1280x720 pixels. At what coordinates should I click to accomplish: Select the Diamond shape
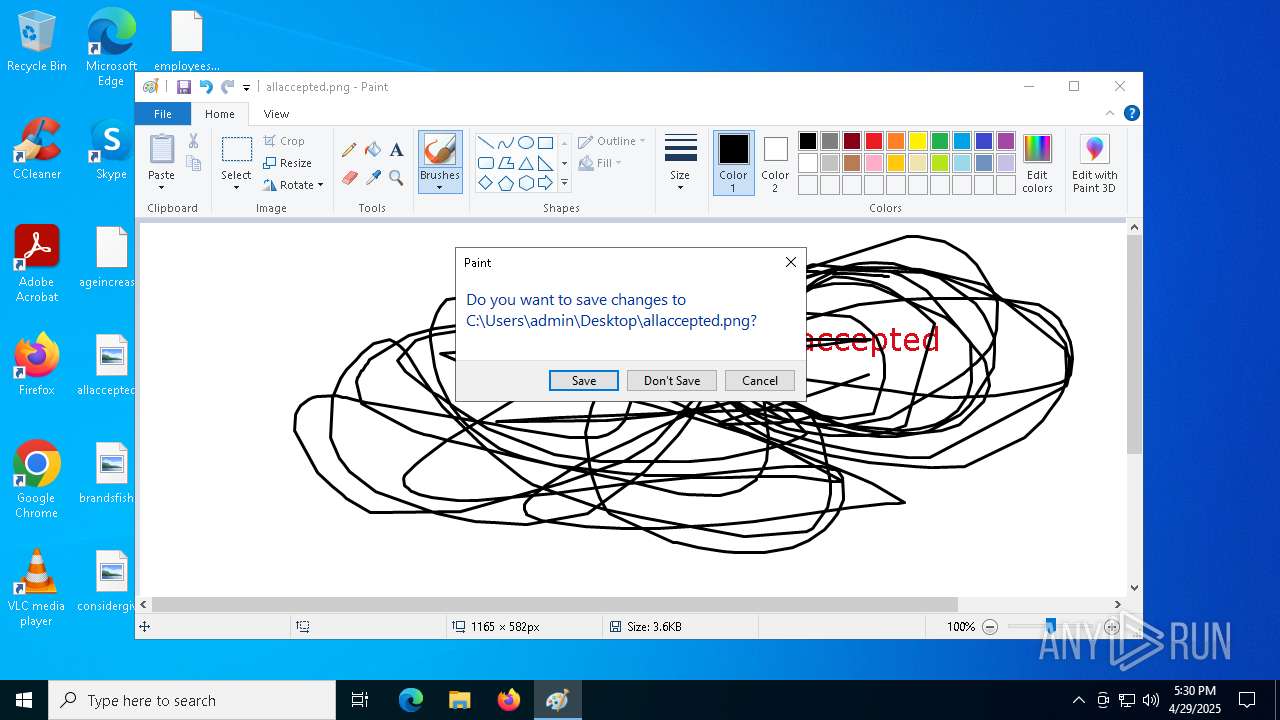pos(485,182)
